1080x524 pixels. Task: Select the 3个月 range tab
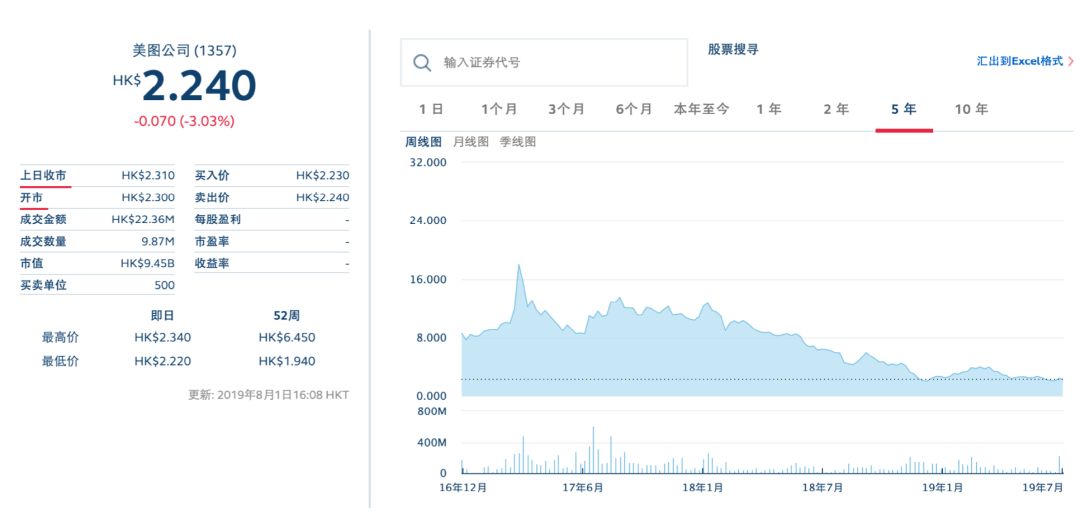coord(566,109)
